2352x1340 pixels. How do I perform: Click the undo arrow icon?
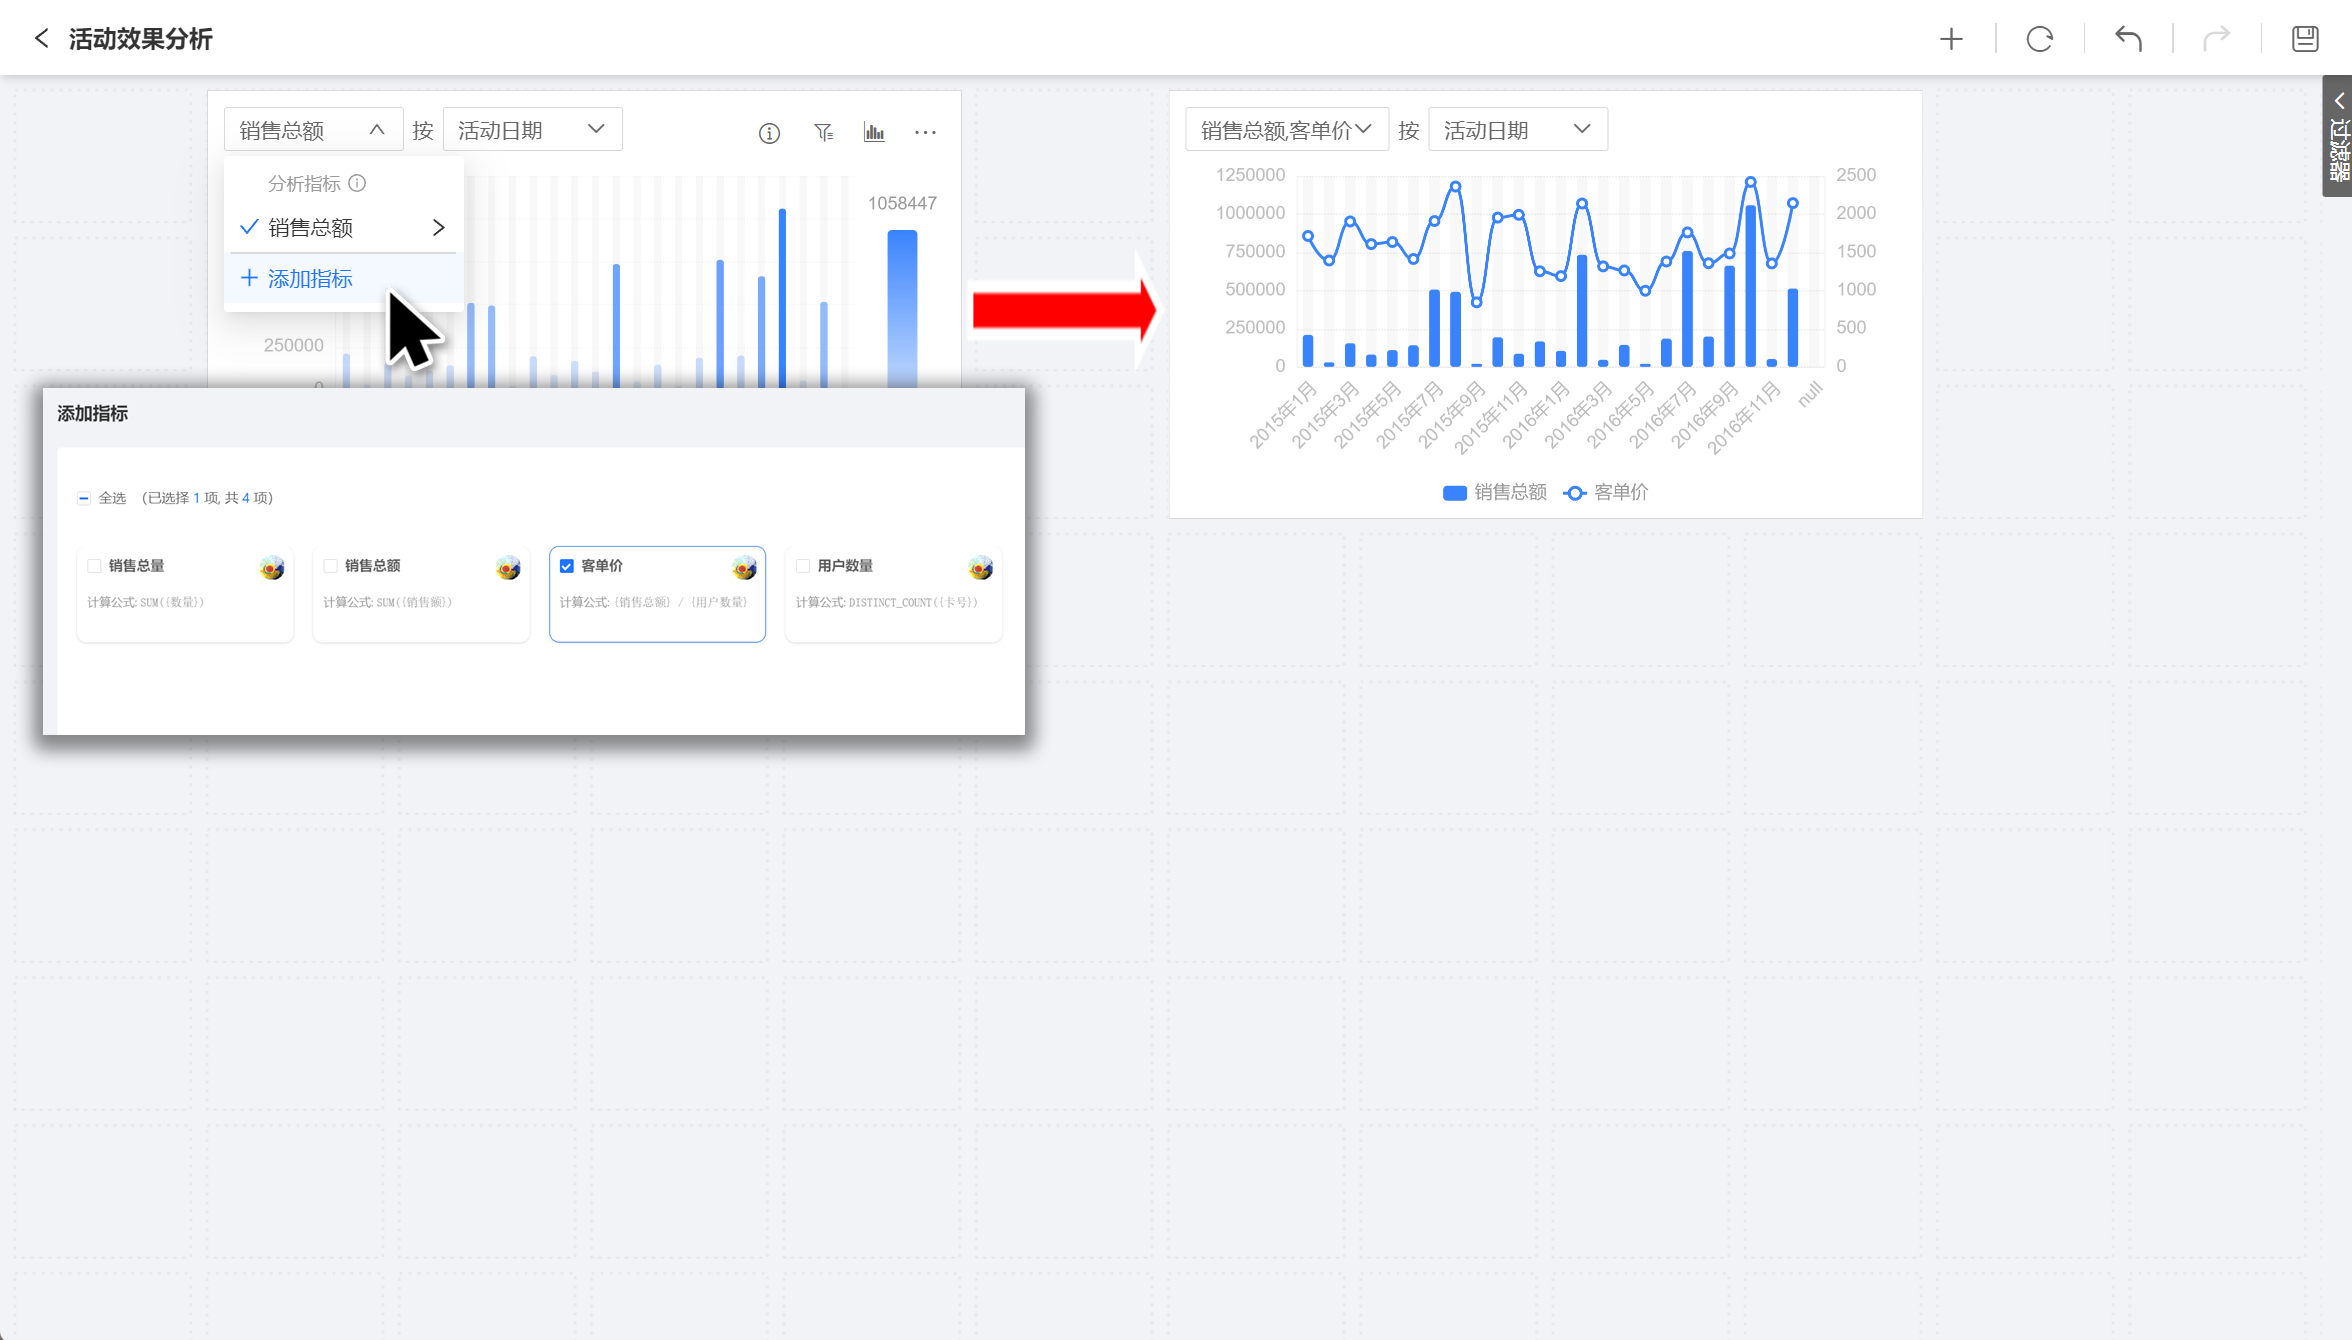2128,39
